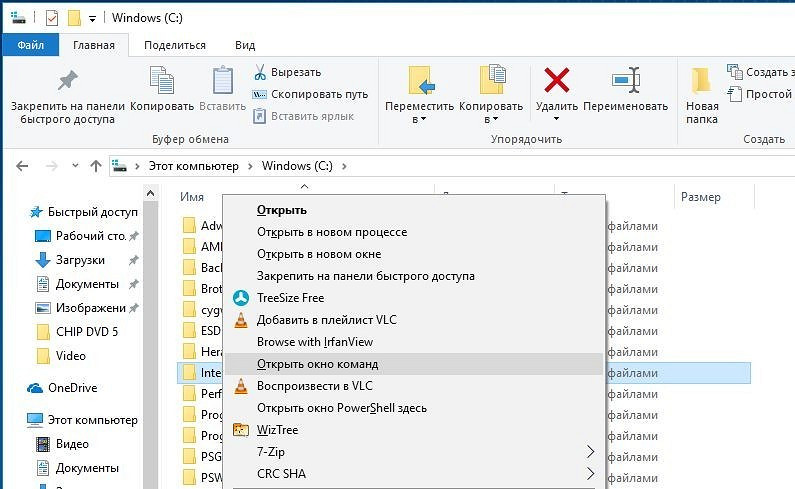Open the File tab
The image size is (795, 489).
tap(30, 45)
